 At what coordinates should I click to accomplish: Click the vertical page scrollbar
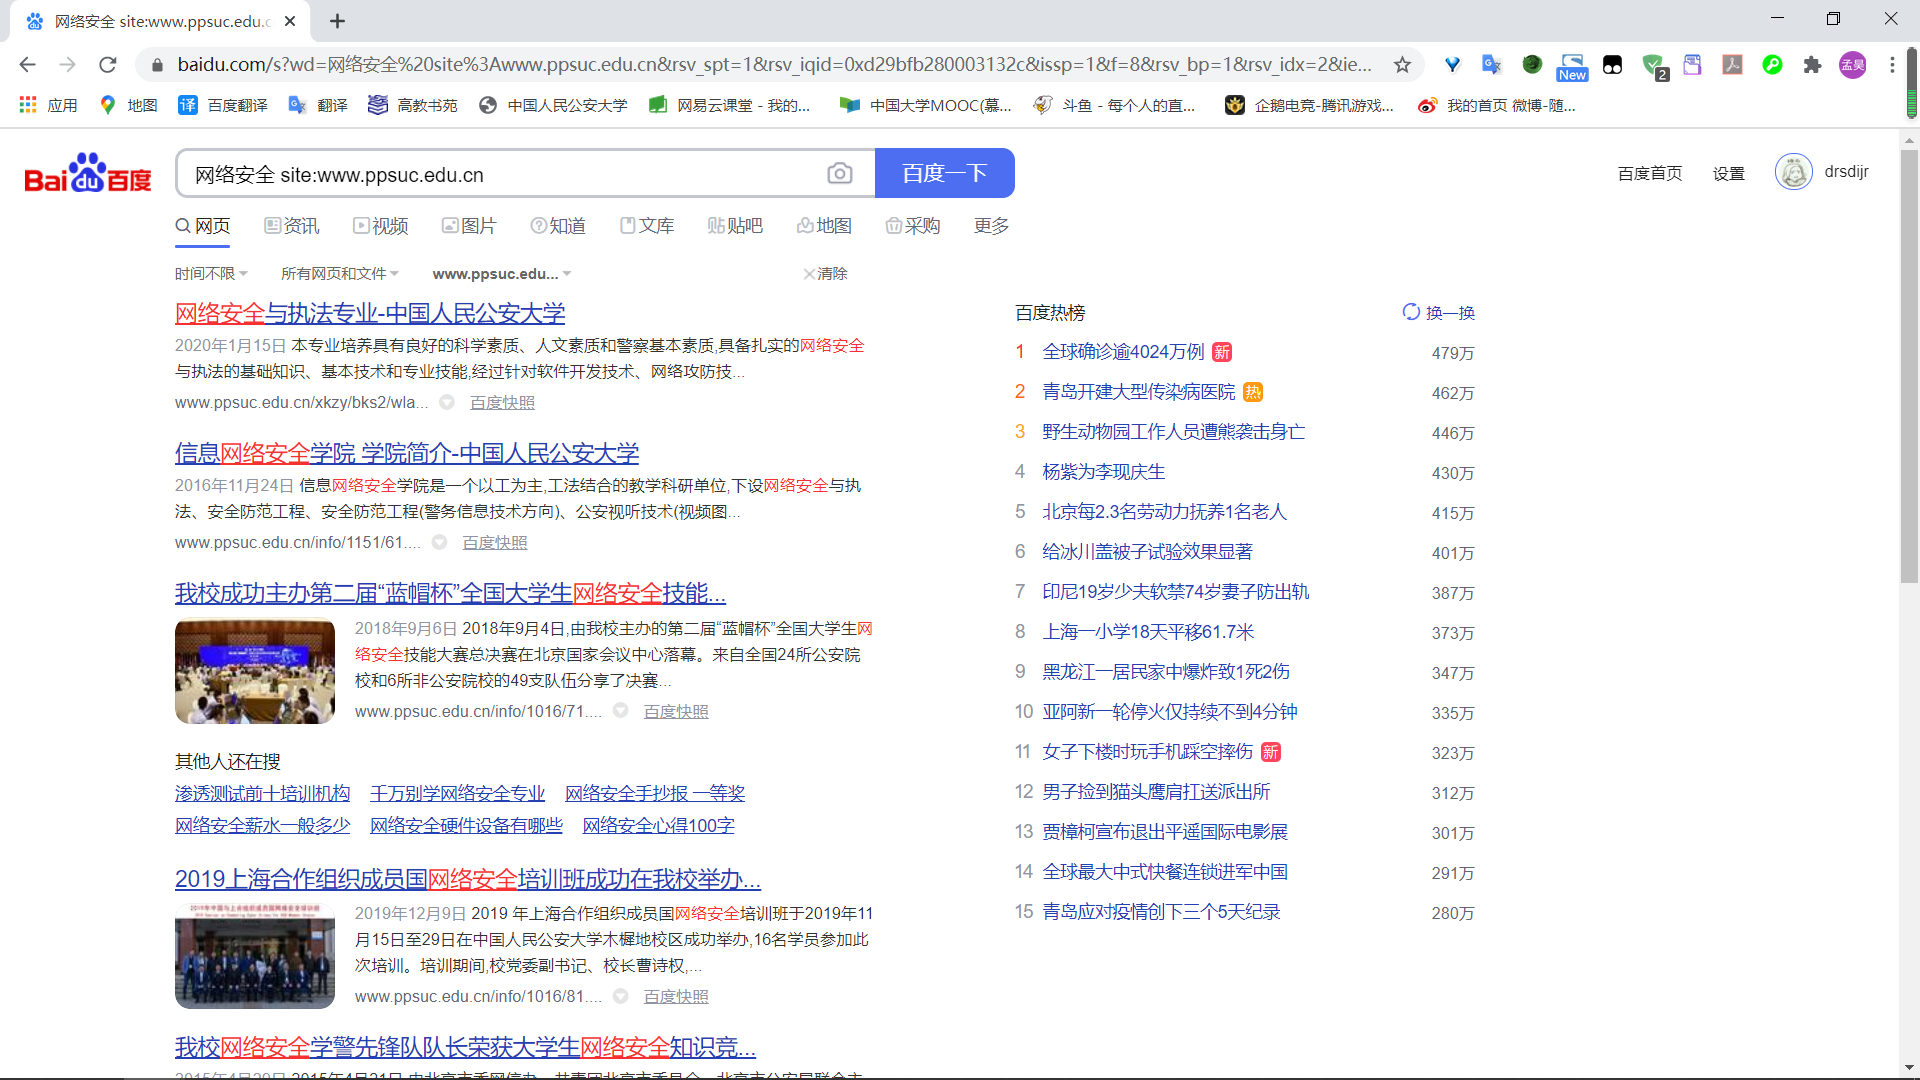tap(1909, 365)
